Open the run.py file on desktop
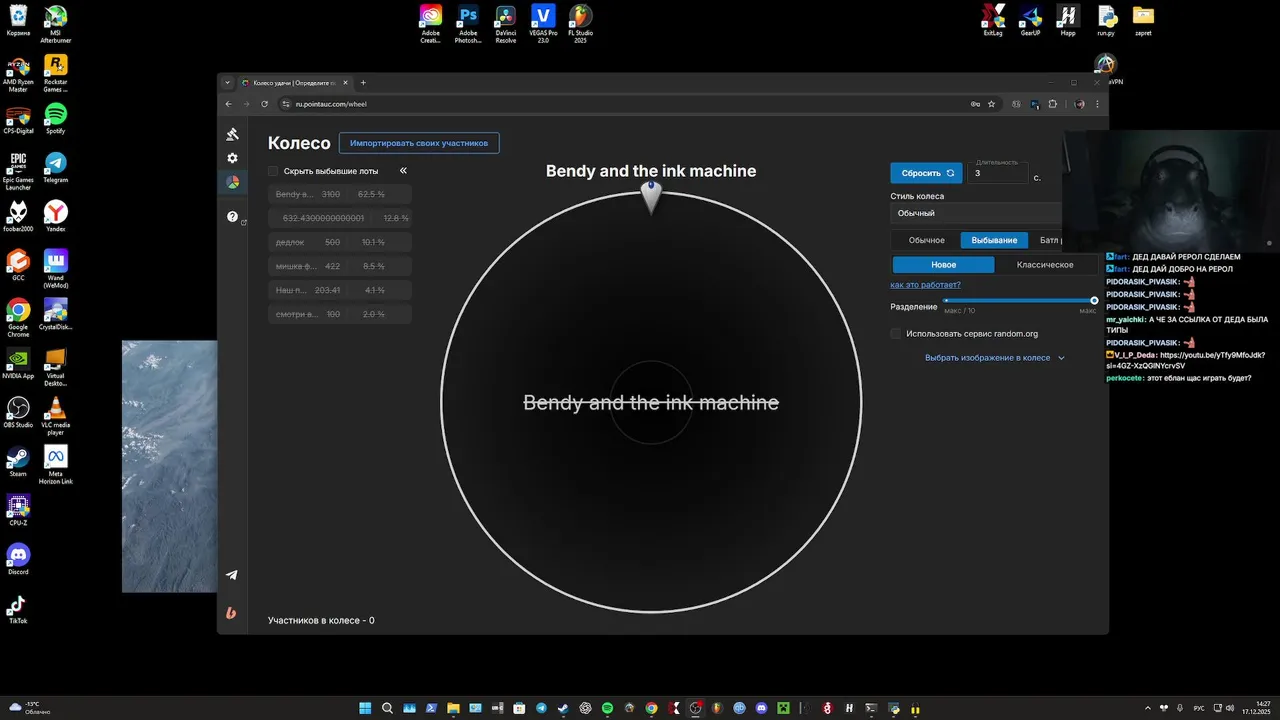The image size is (1280, 720). [1106, 19]
